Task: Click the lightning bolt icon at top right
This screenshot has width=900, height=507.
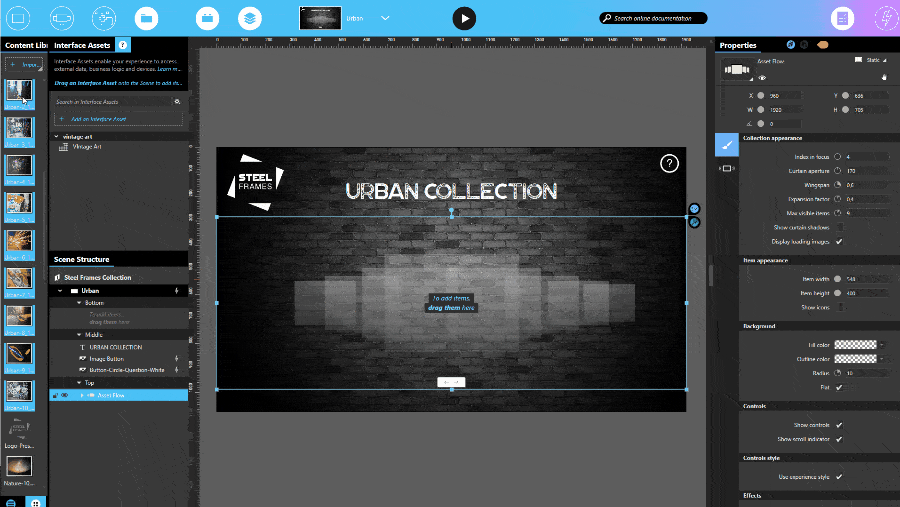Action: click(885, 18)
